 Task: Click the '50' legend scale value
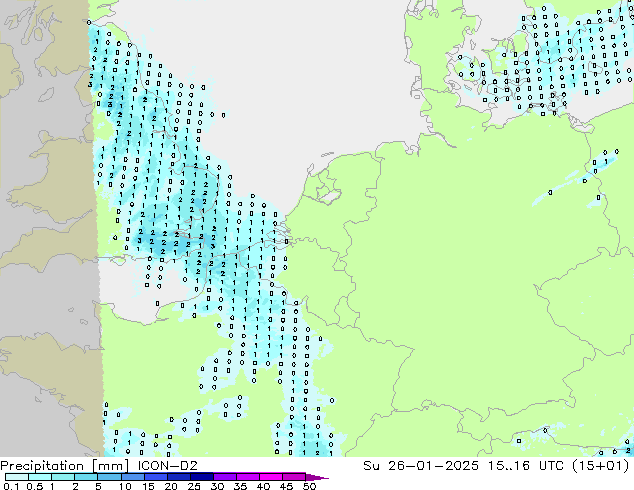(309, 486)
